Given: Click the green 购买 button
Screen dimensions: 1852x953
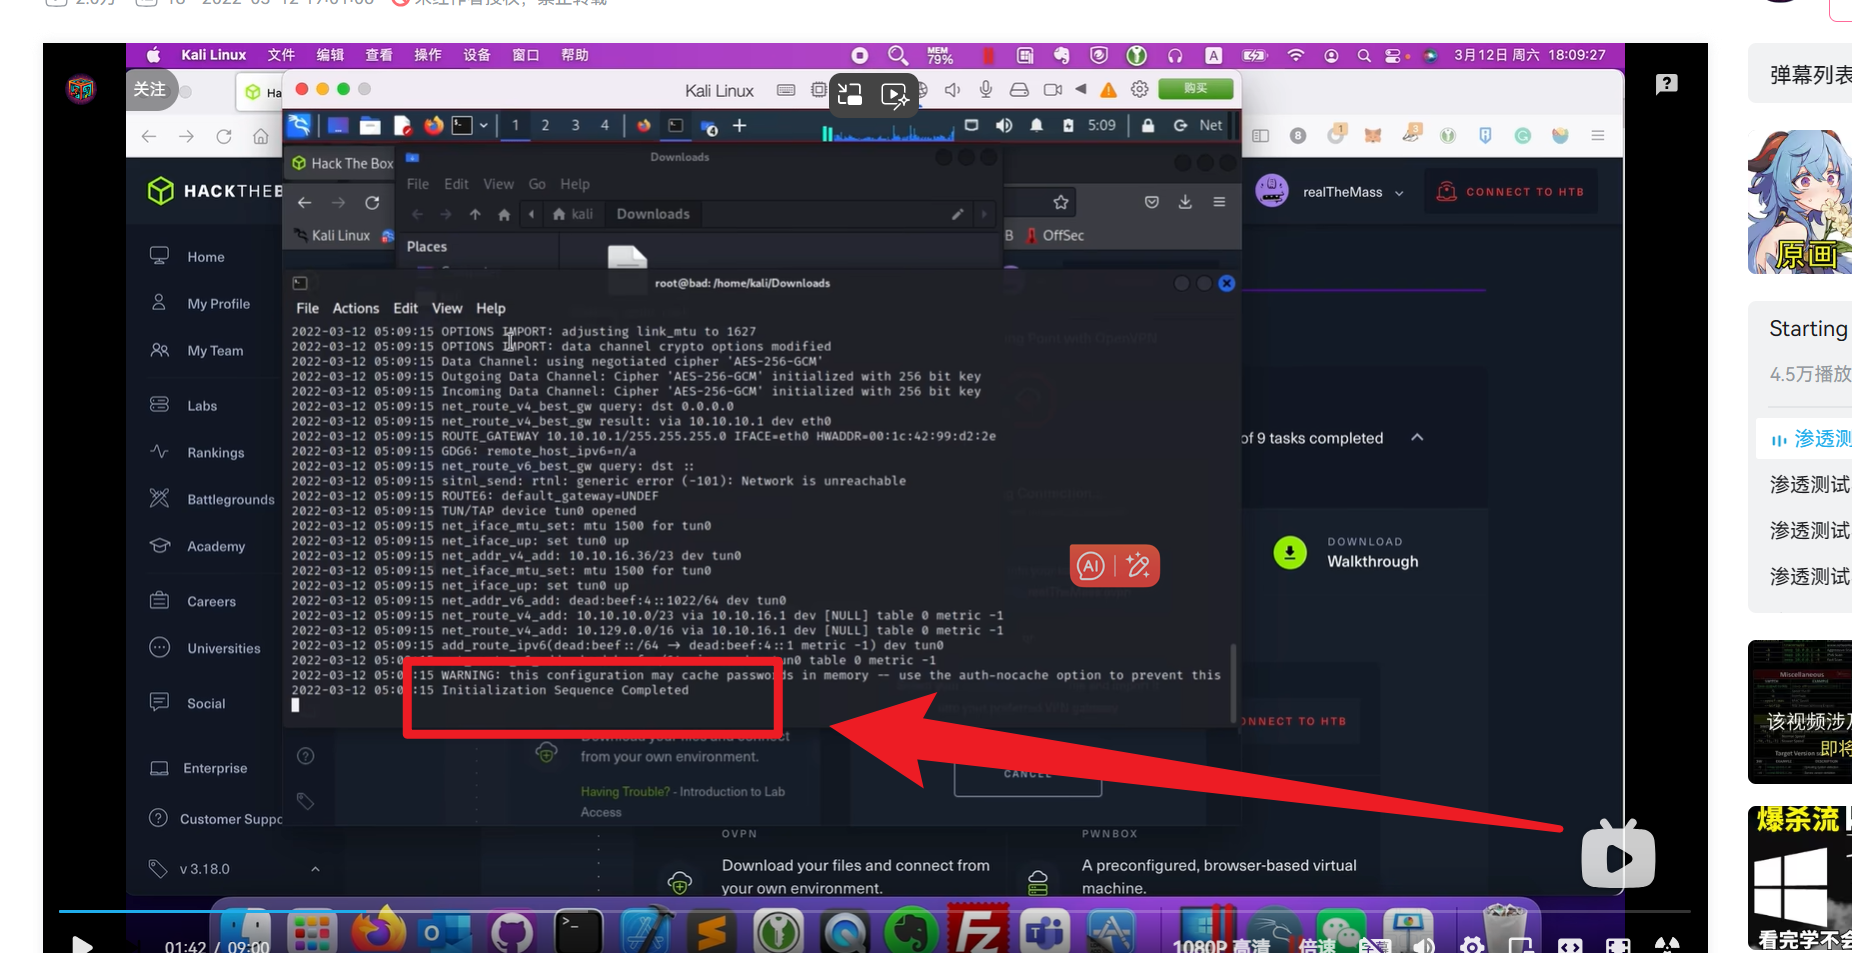Looking at the screenshot, I should 1195,89.
